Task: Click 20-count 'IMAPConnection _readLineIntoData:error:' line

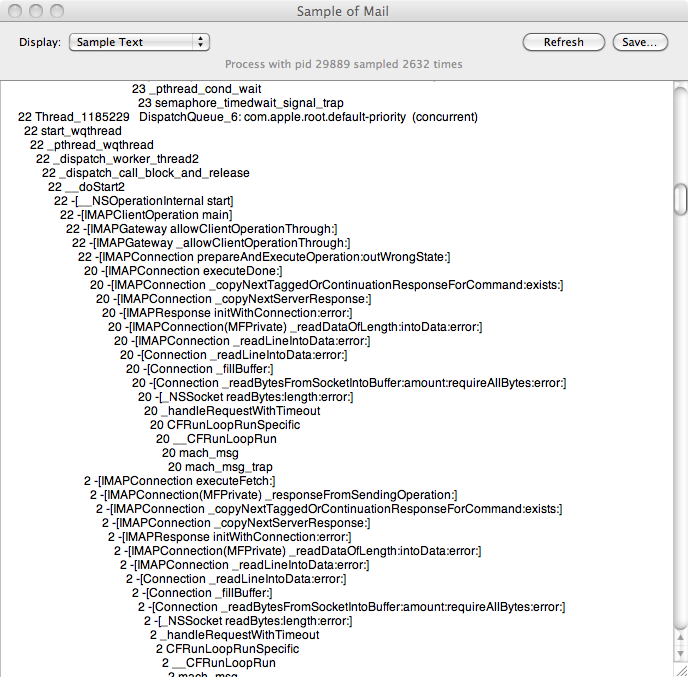Action: 242,341
